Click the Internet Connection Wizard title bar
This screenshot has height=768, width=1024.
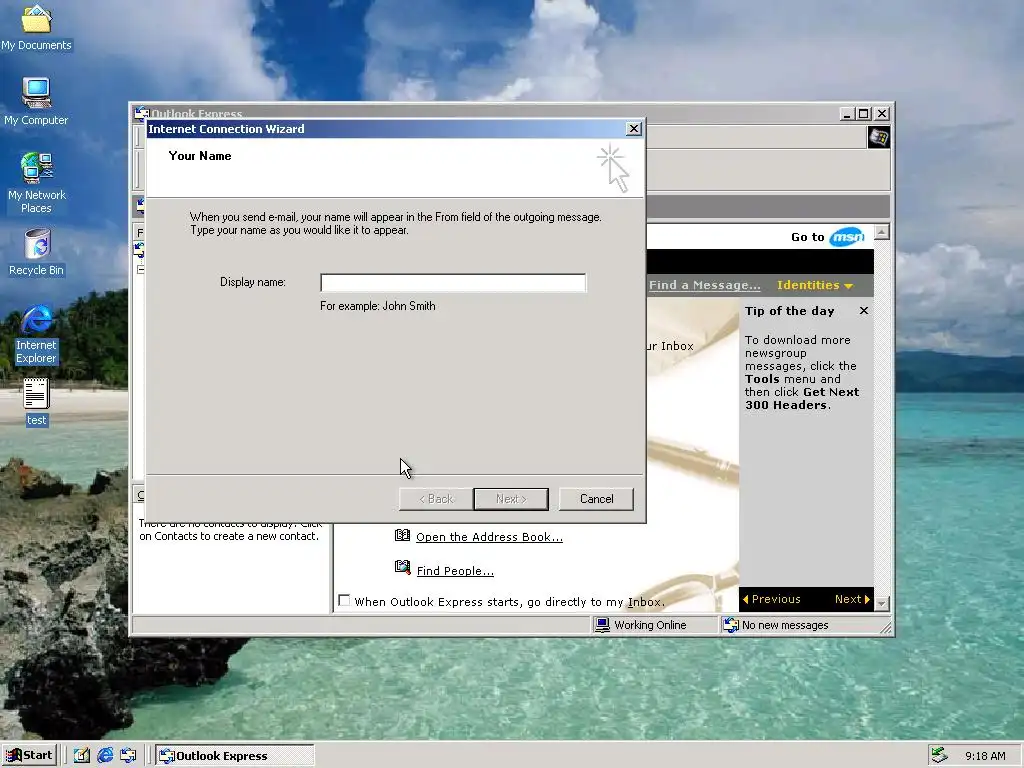[385, 129]
